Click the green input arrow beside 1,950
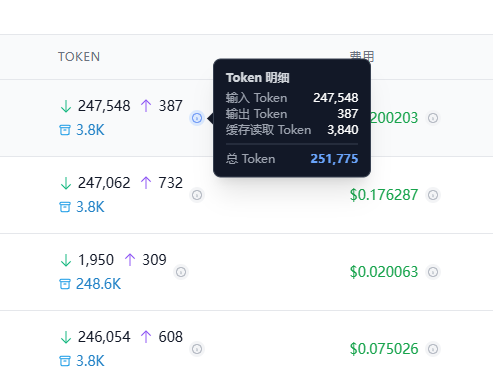 pyautogui.click(x=66, y=260)
